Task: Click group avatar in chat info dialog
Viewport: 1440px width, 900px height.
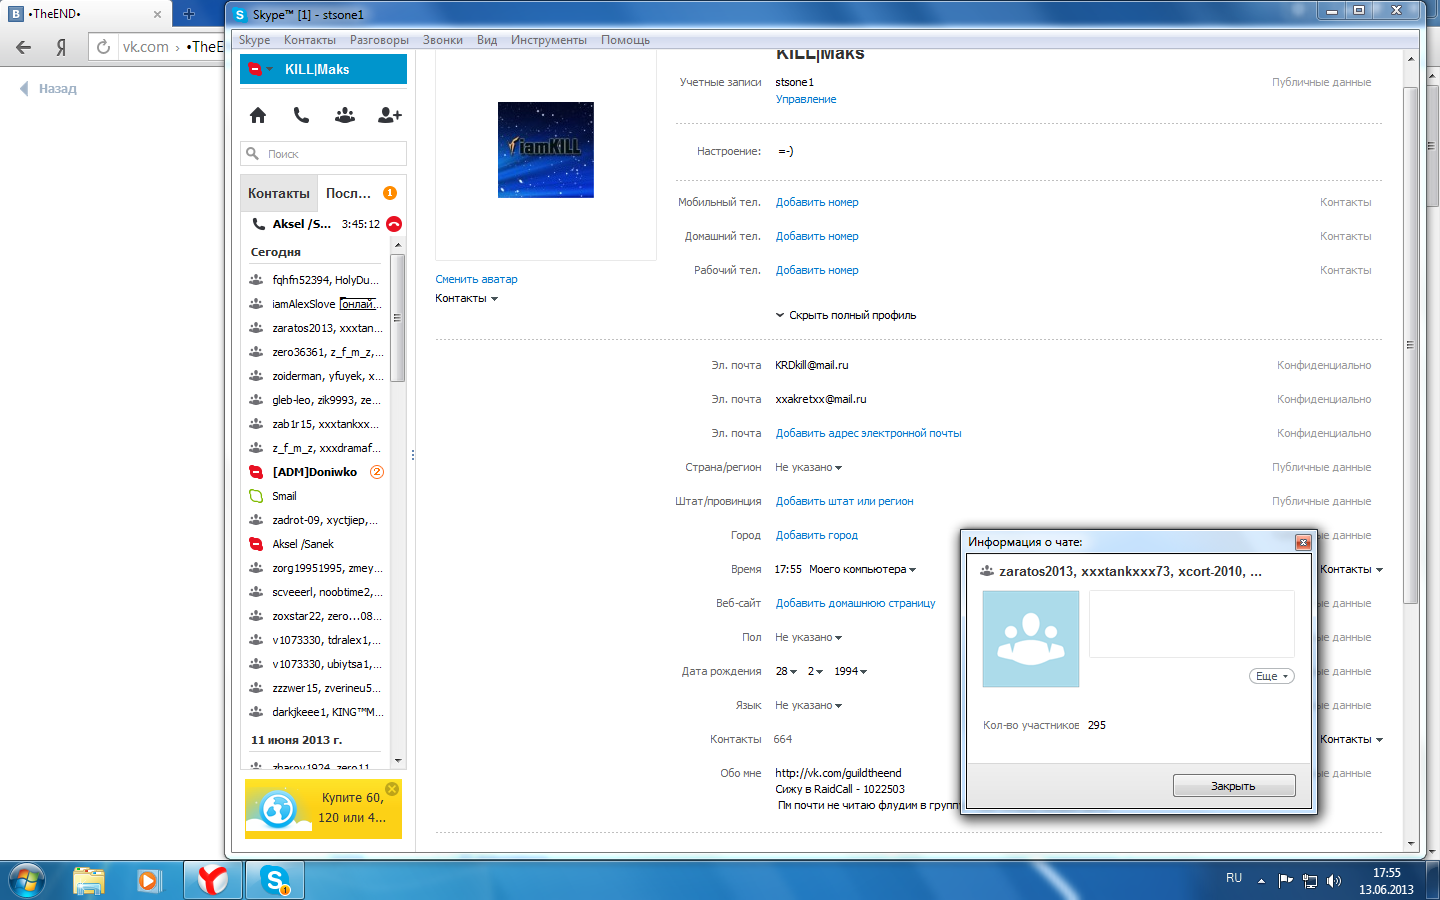Action: tap(1031, 639)
